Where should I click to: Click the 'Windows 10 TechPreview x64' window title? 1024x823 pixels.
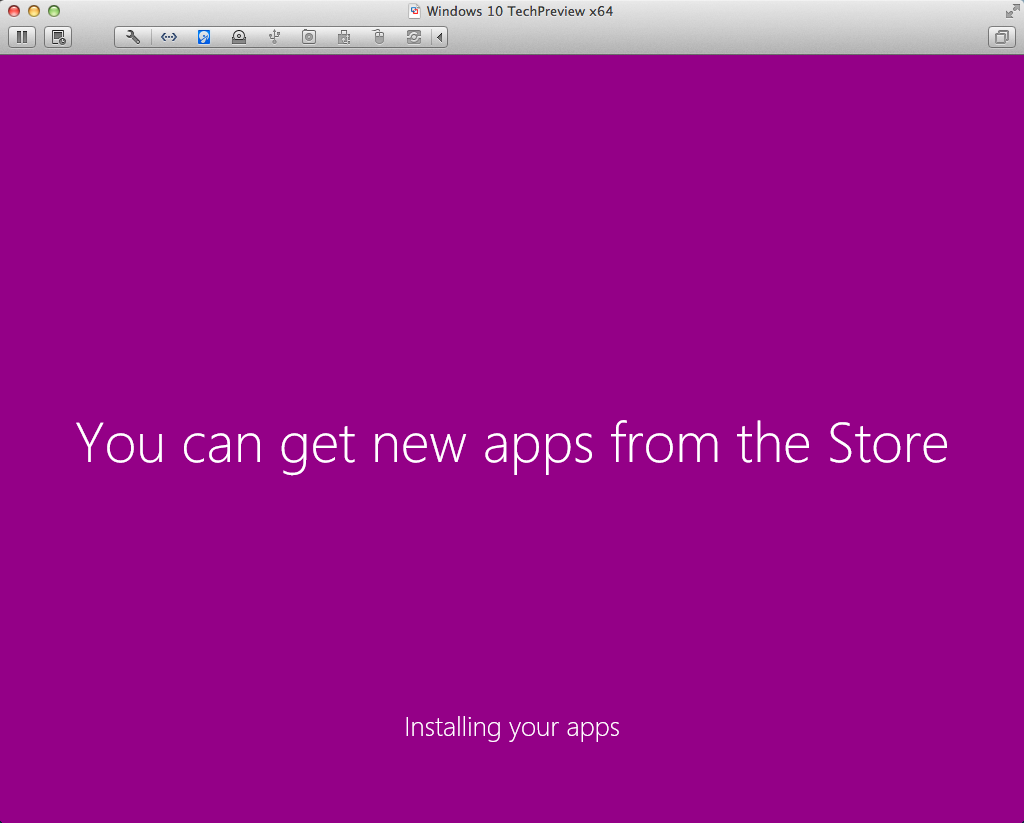(520, 11)
